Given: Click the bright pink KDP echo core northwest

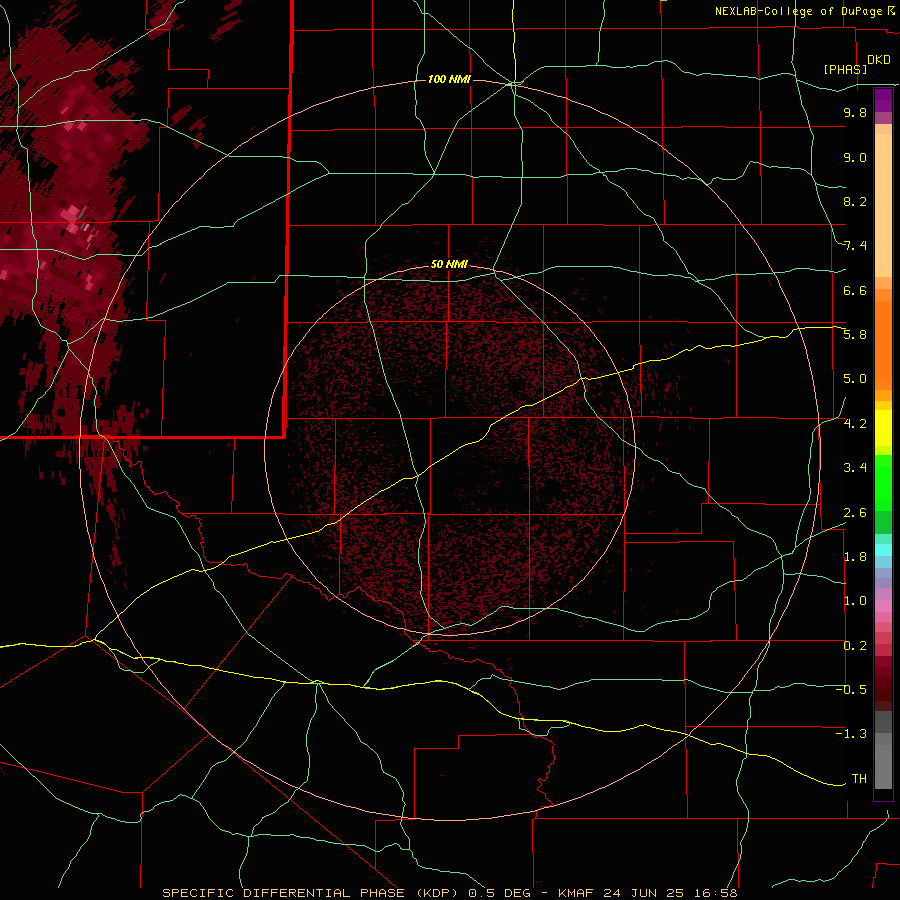Looking at the screenshot, I should click(71, 214).
